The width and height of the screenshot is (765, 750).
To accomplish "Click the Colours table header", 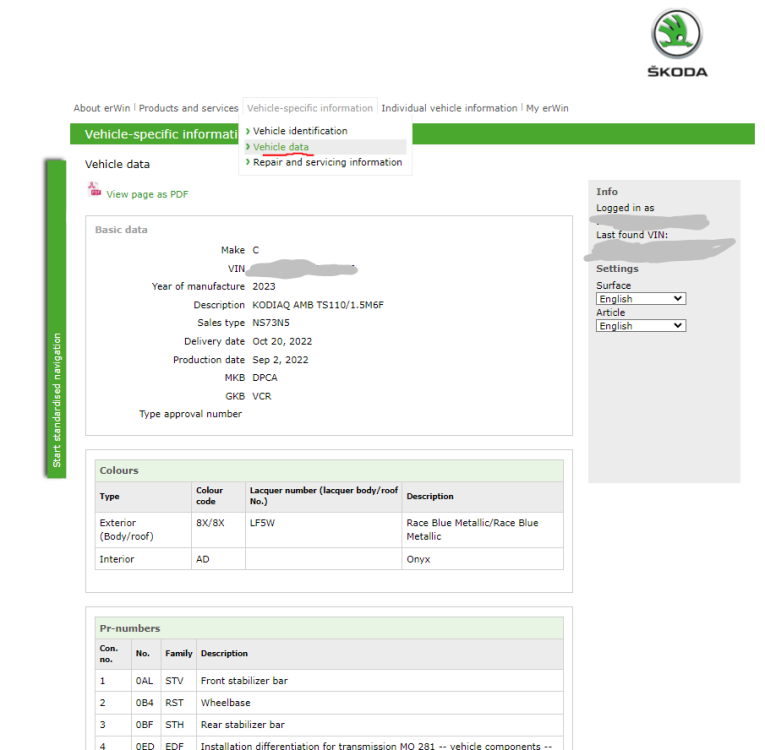I will click(x=329, y=470).
